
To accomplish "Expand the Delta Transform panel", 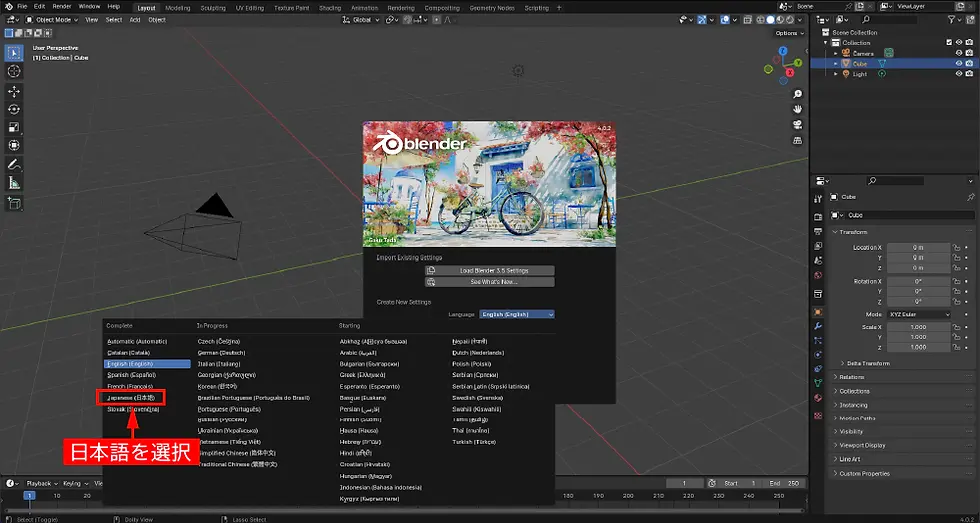I will (869, 363).
